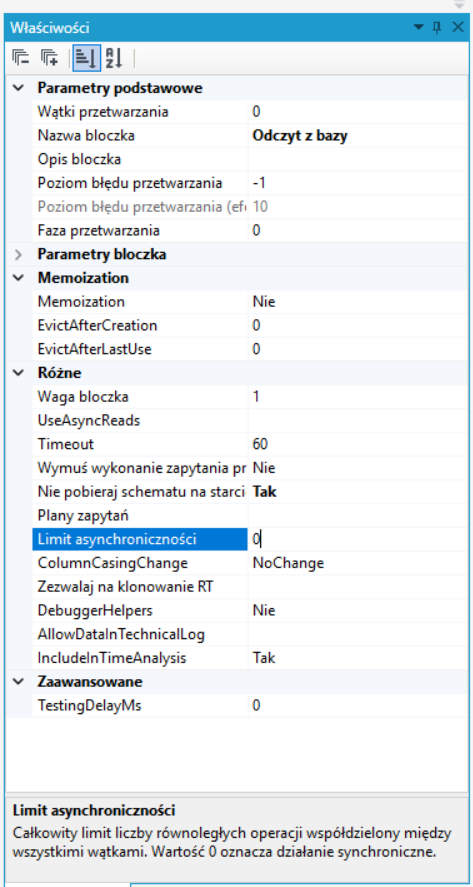Image resolution: width=473 pixels, height=887 pixels.
Task: Collapse the Zaawansowane section
Action: click(x=19, y=682)
